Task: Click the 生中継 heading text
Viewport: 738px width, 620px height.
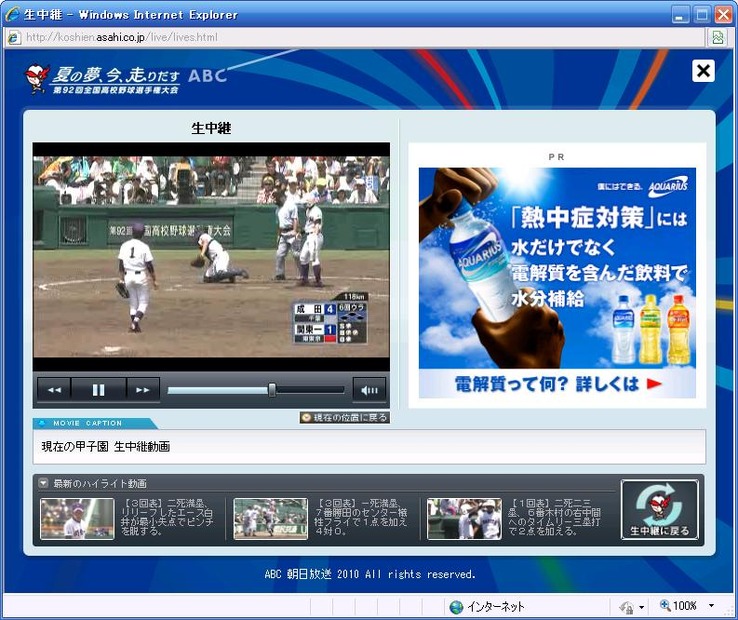Action: 211,128
